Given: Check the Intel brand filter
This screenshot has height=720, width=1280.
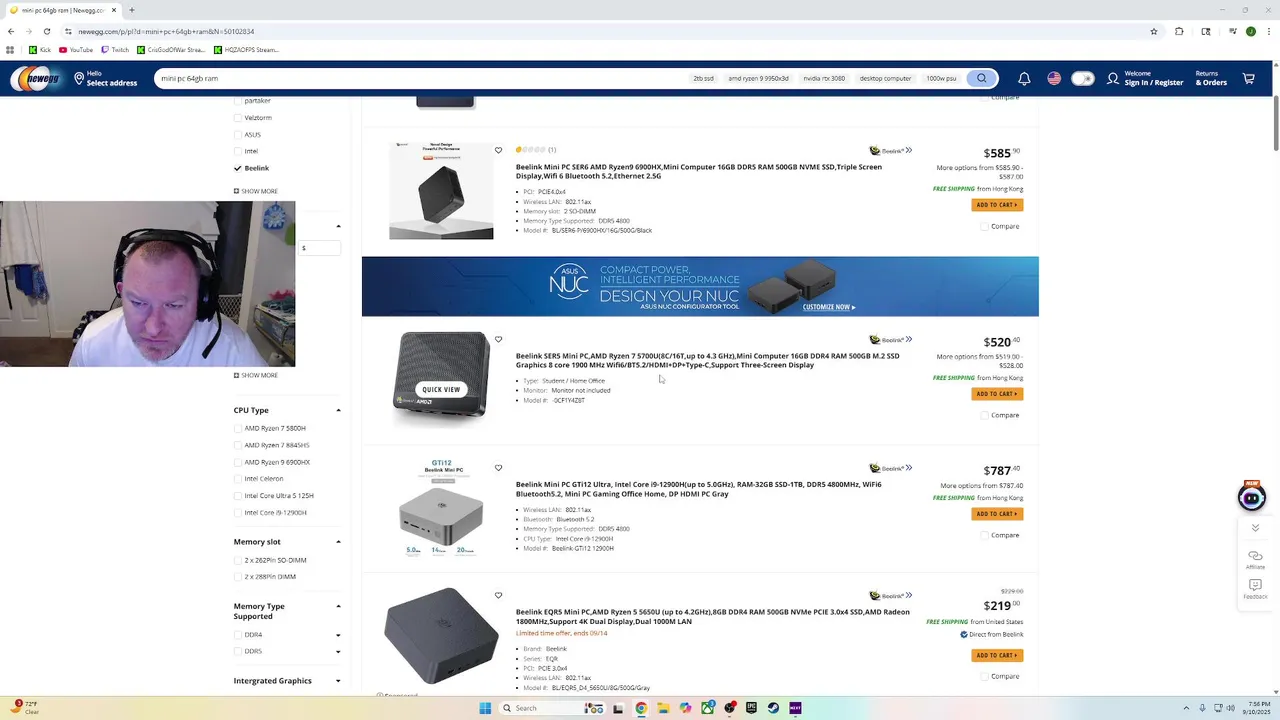Looking at the screenshot, I should click(238, 151).
